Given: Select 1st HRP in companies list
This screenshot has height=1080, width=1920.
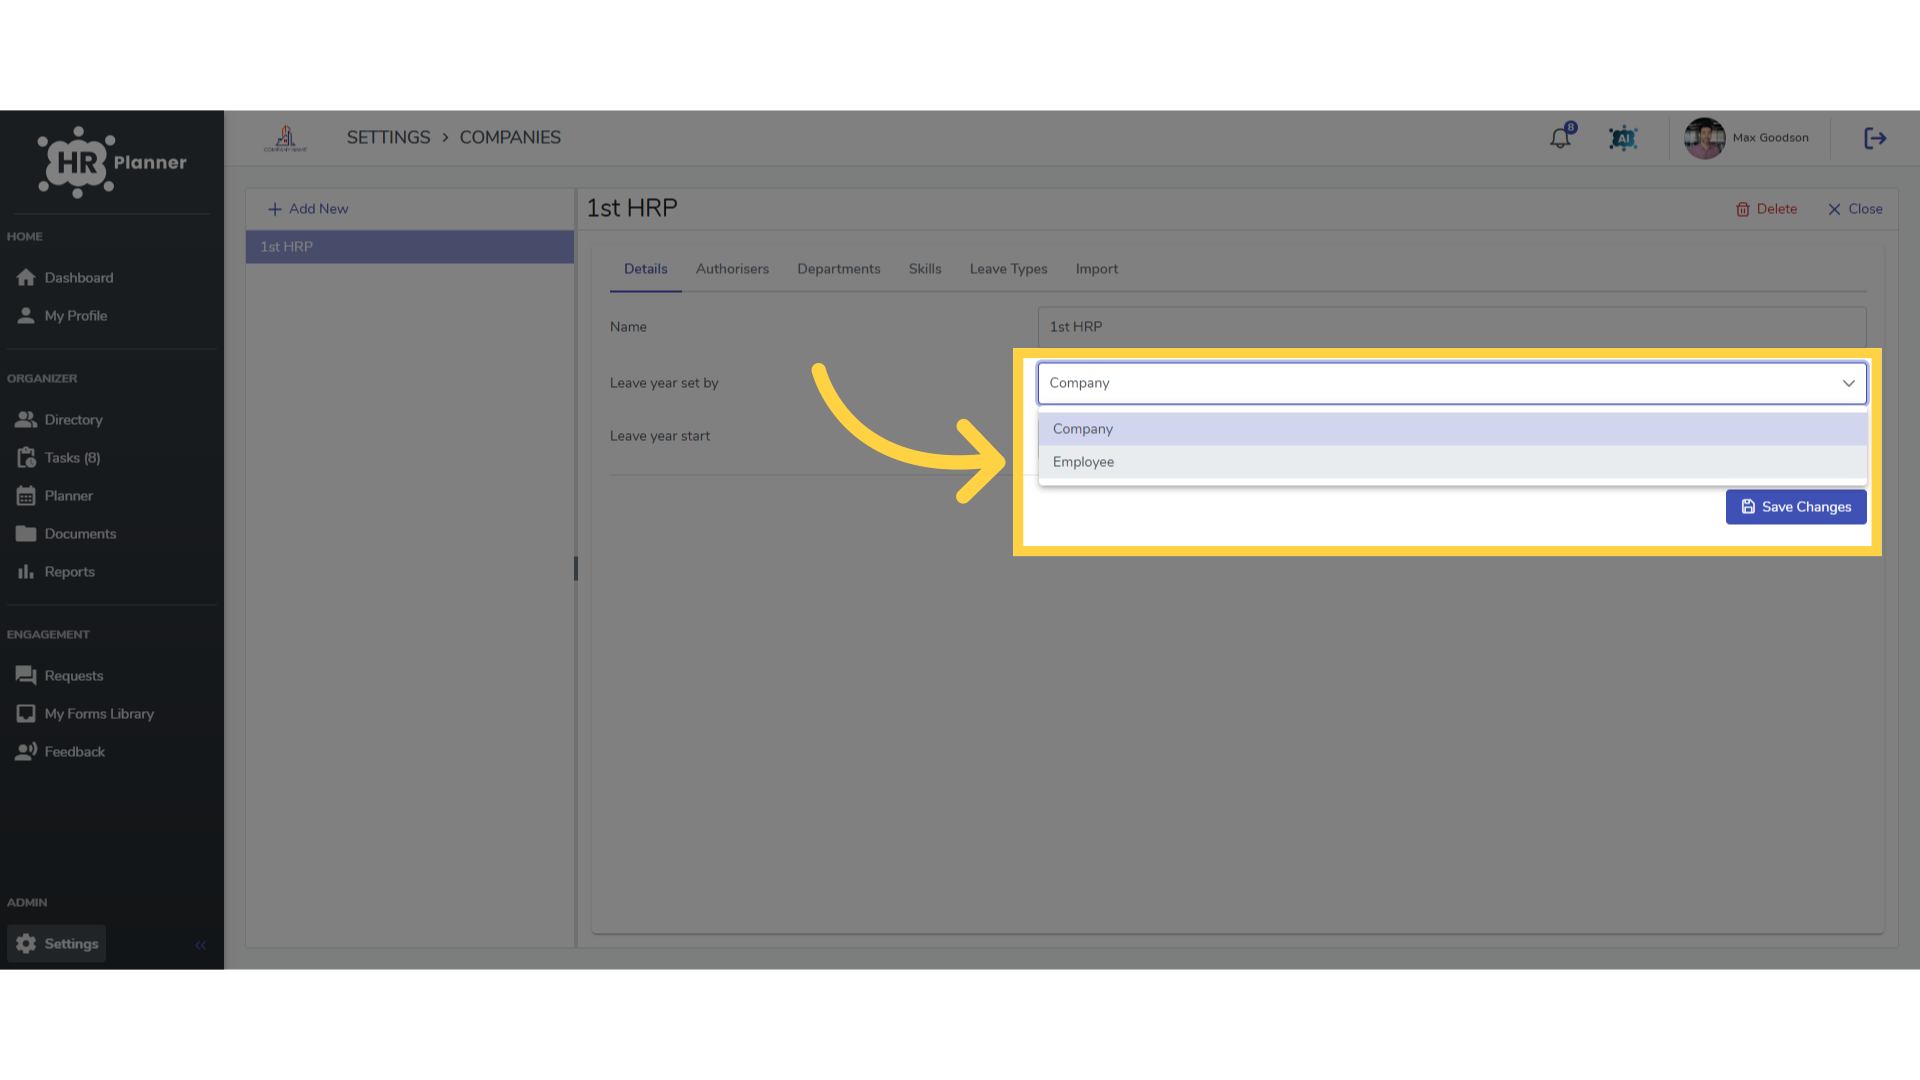Looking at the screenshot, I should pos(410,247).
